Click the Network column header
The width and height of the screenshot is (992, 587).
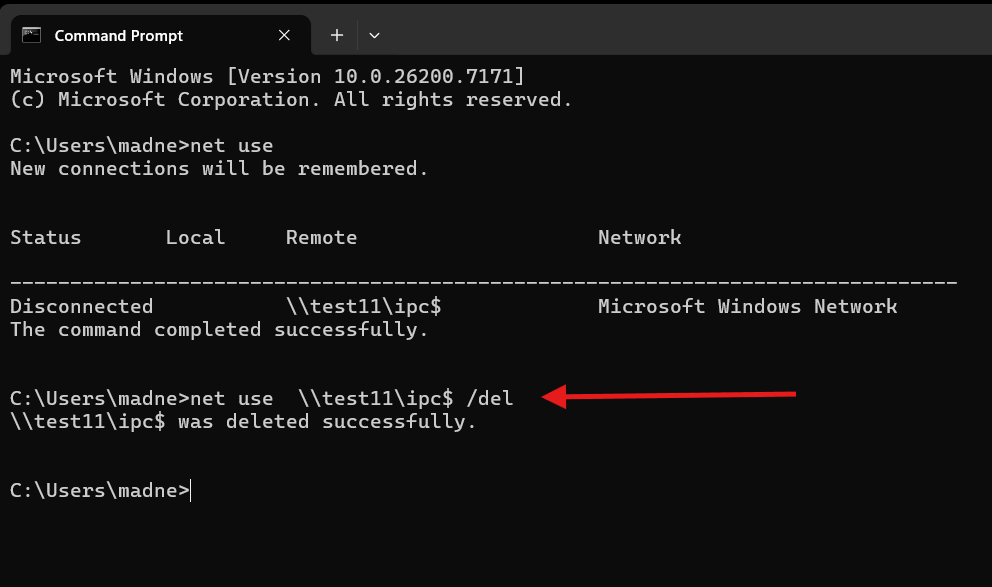point(640,238)
